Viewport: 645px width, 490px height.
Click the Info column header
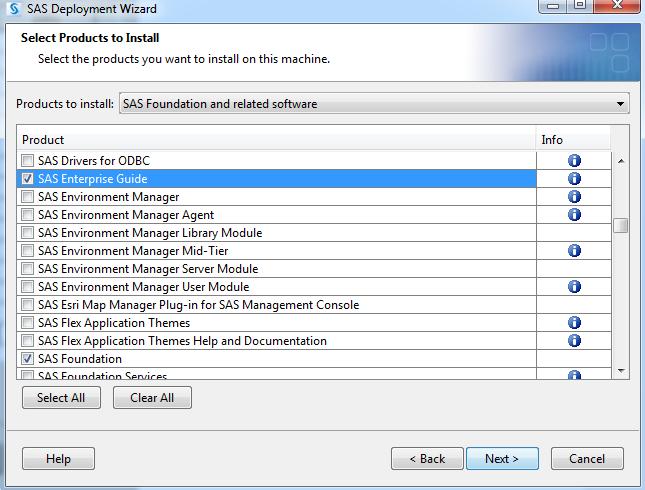click(x=574, y=139)
